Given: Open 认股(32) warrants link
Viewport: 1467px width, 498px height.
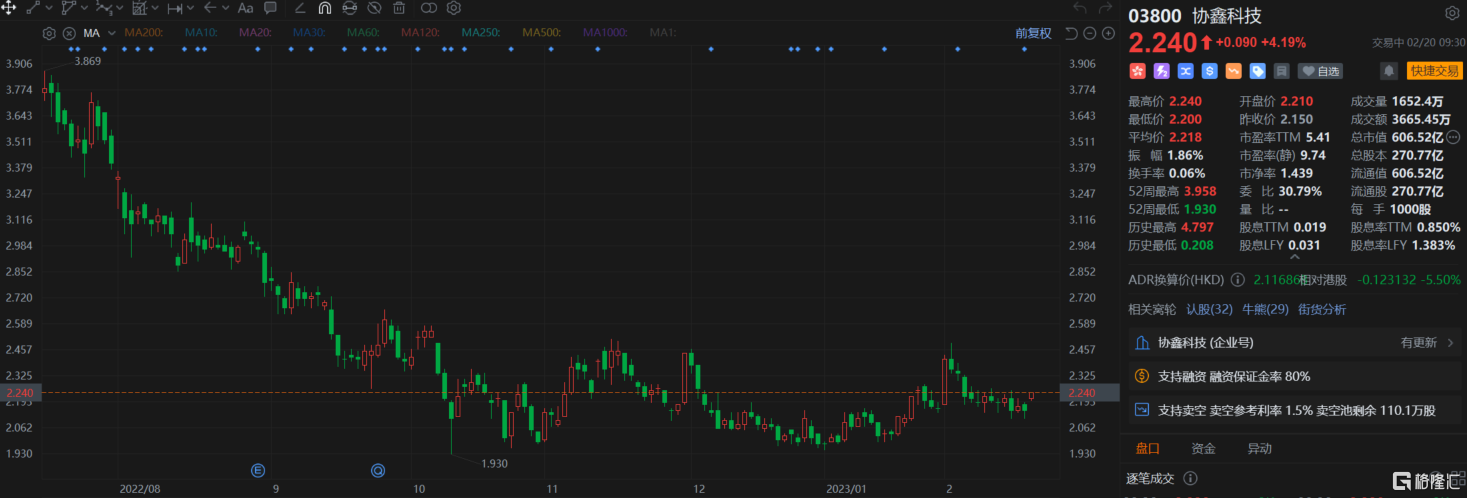Looking at the screenshot, I should tap(1209, 310).
